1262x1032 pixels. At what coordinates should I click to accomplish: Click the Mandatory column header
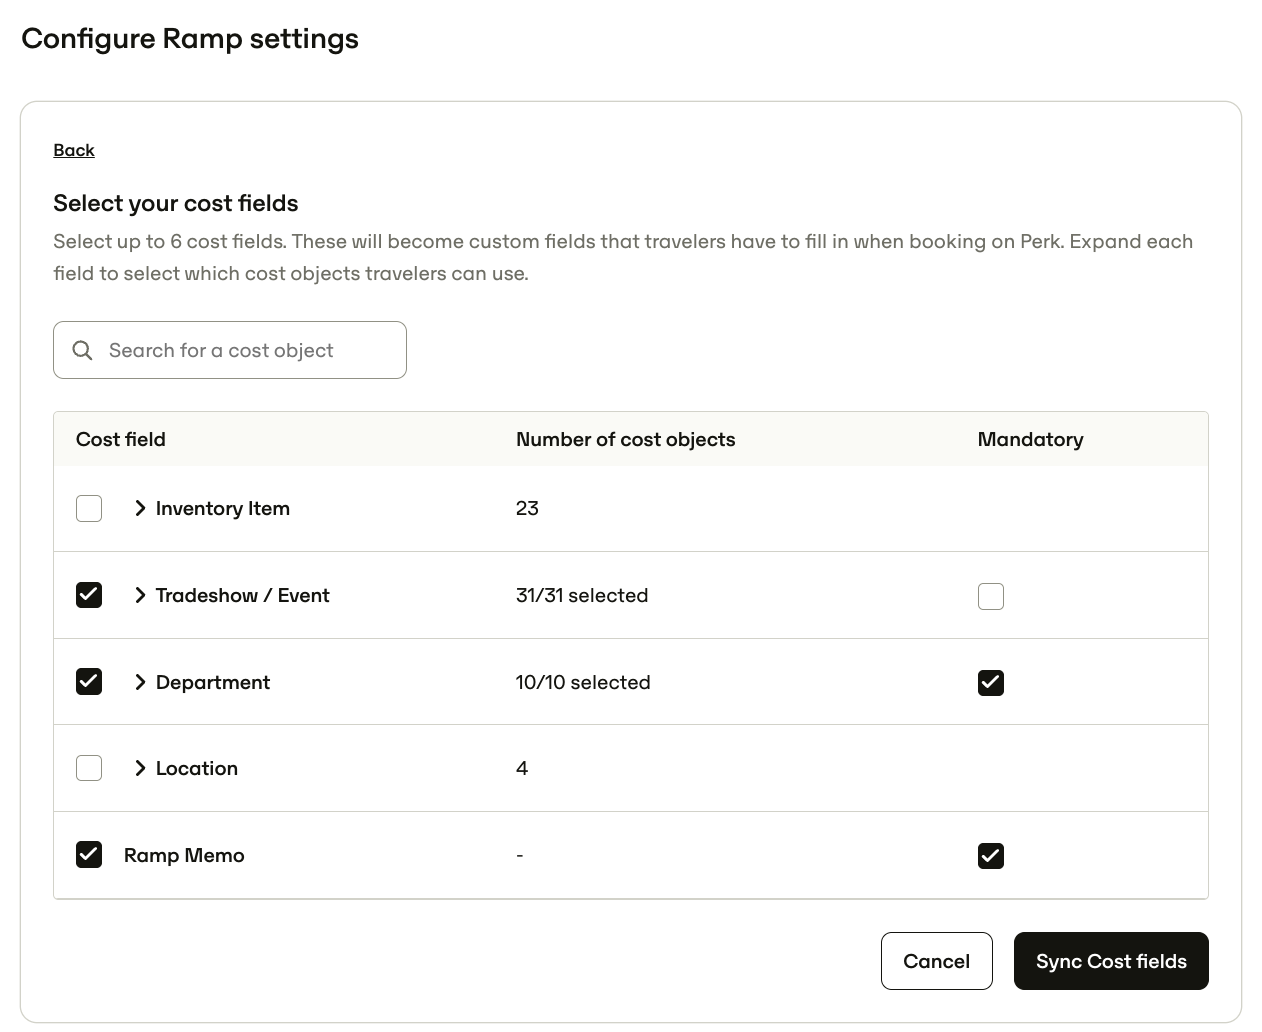[1030, 439]
